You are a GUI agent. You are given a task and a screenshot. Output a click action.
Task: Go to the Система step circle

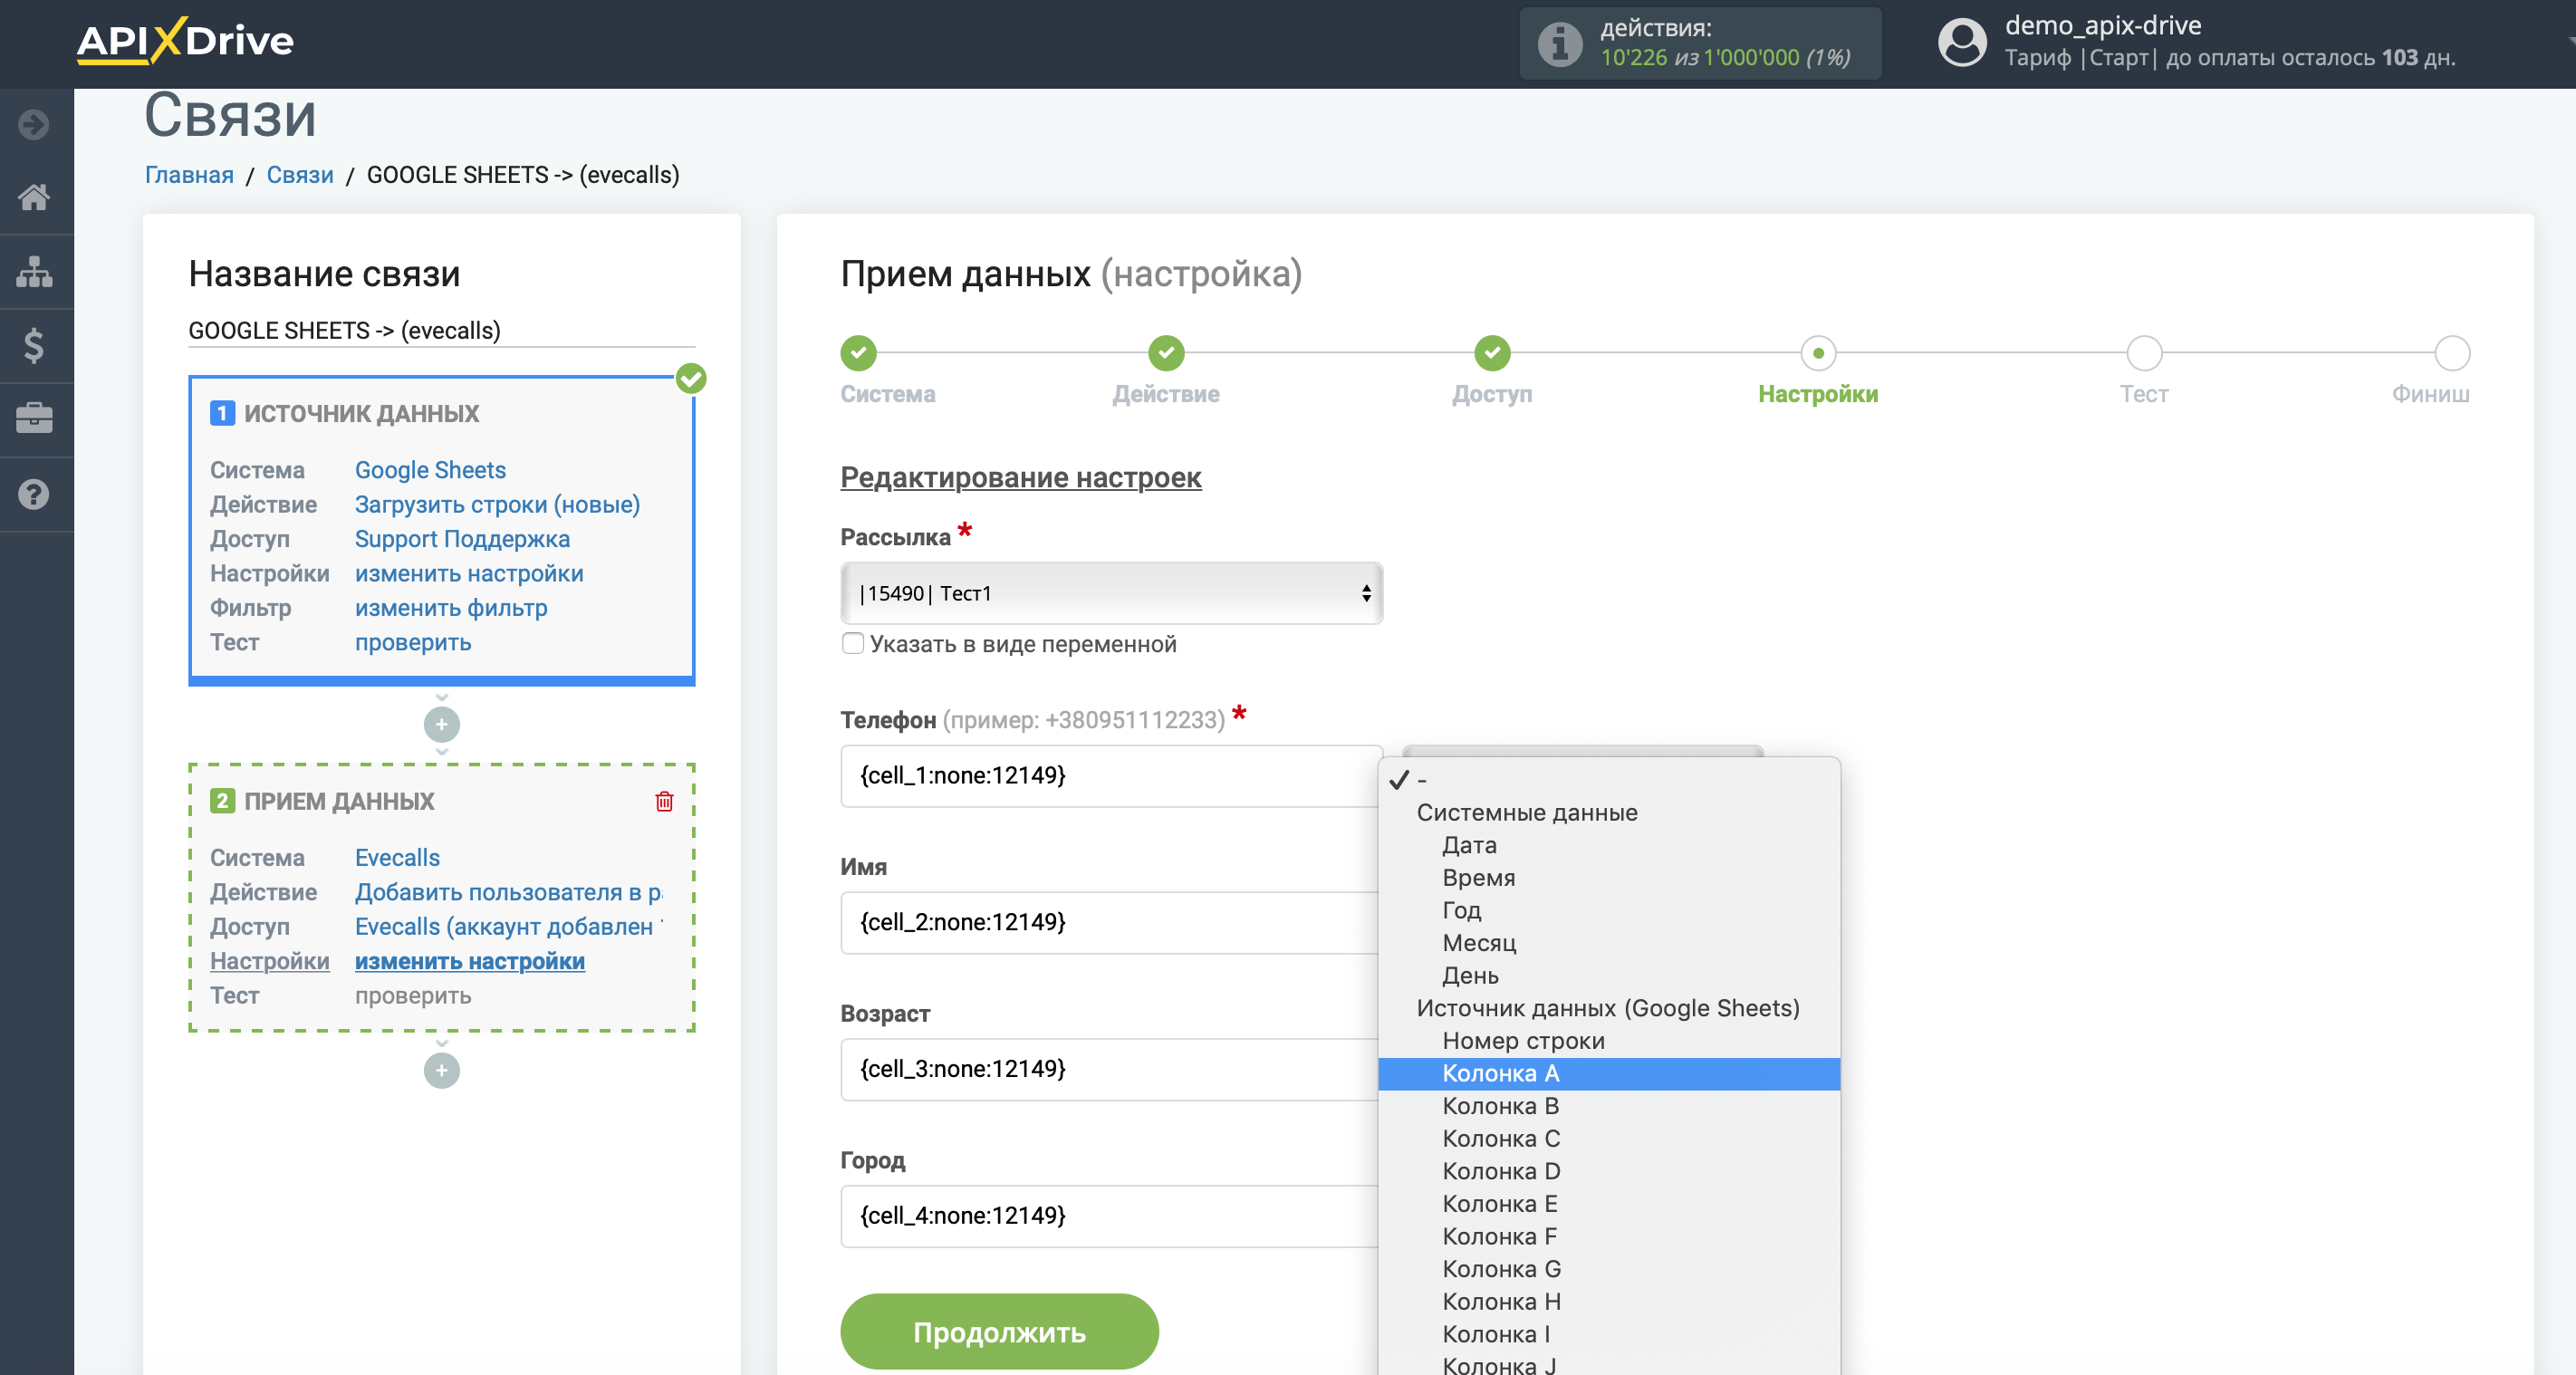click(x=858, y=353)
